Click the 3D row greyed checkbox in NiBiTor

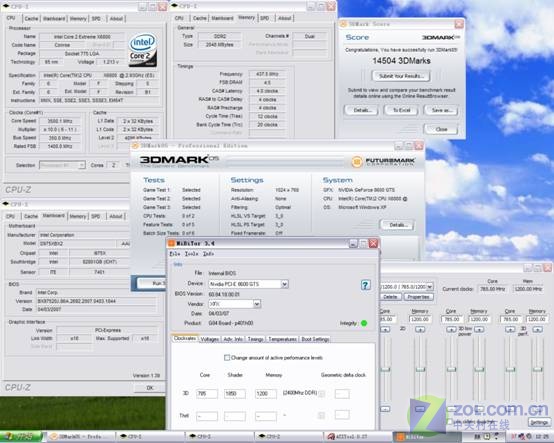322,394
